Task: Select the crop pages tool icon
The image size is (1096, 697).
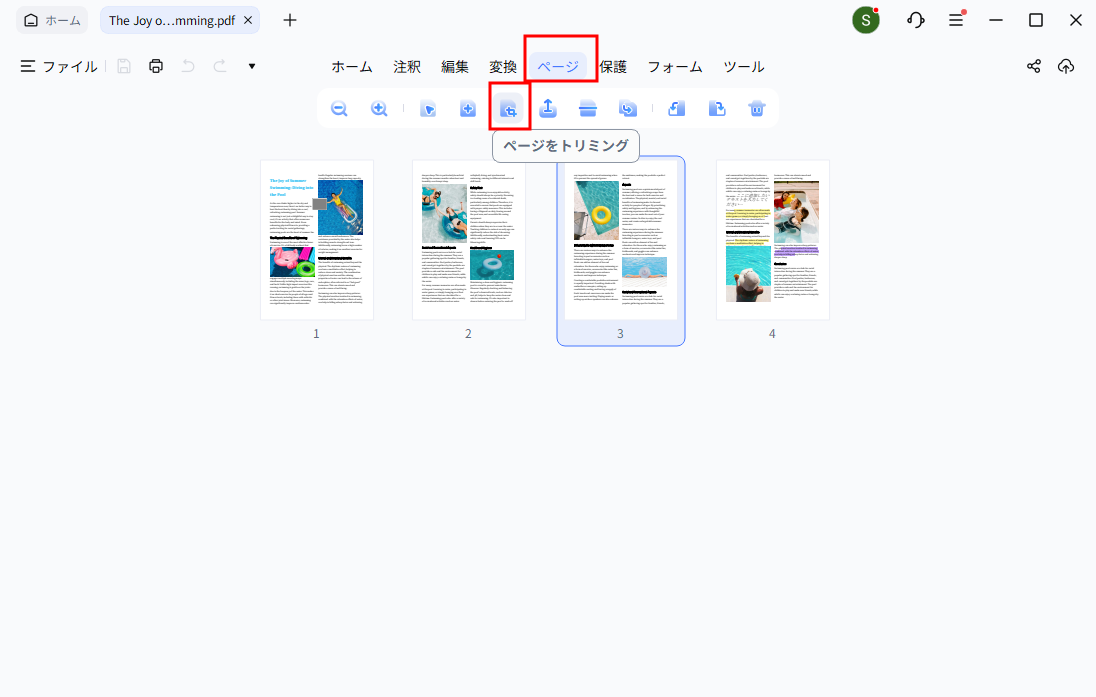Action: [x=509, y=109]
